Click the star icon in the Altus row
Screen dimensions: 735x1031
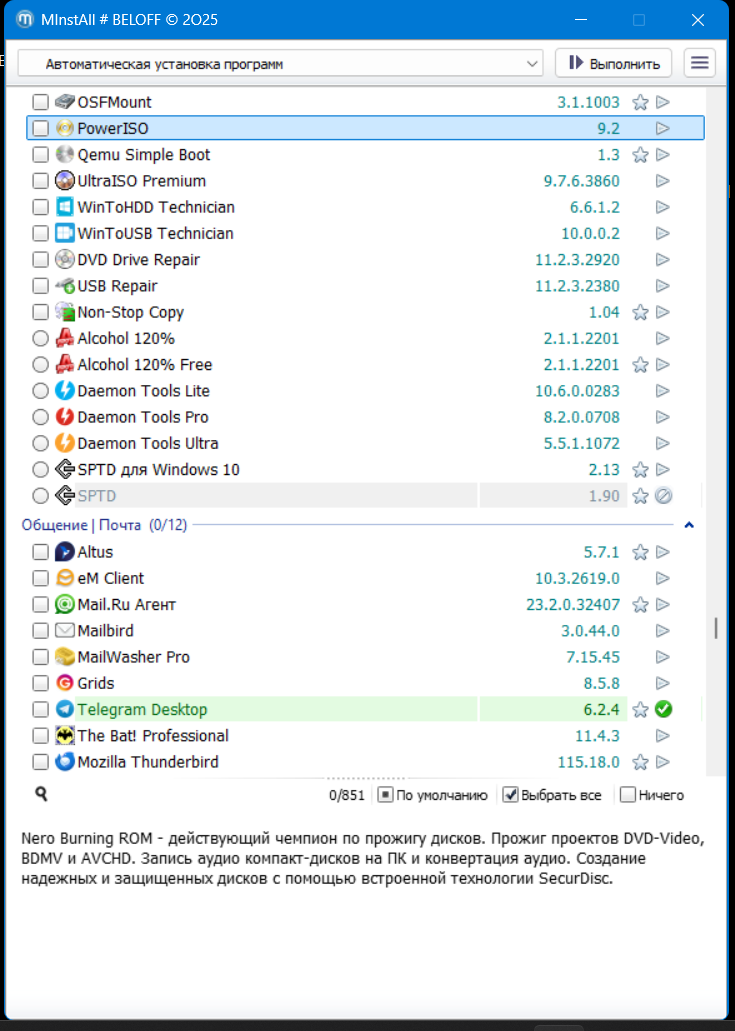[641, 552]
